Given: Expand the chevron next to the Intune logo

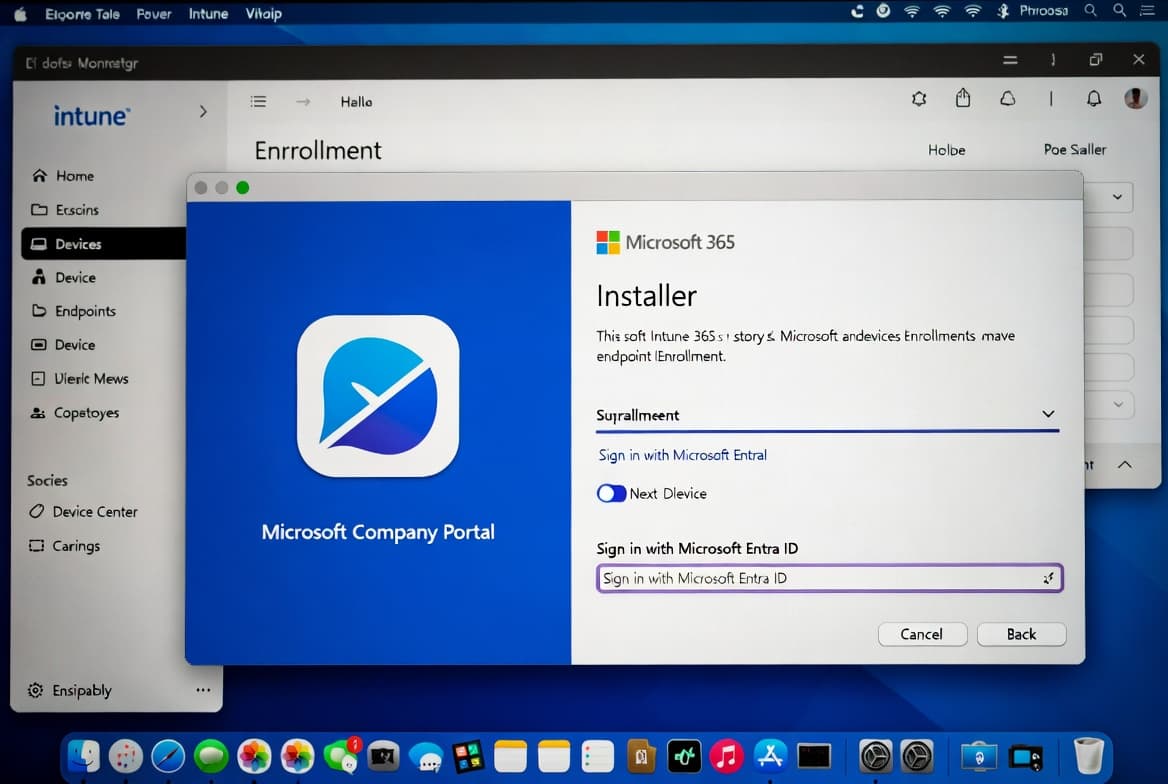Looking at the screenshot, I should coord(203,112).
